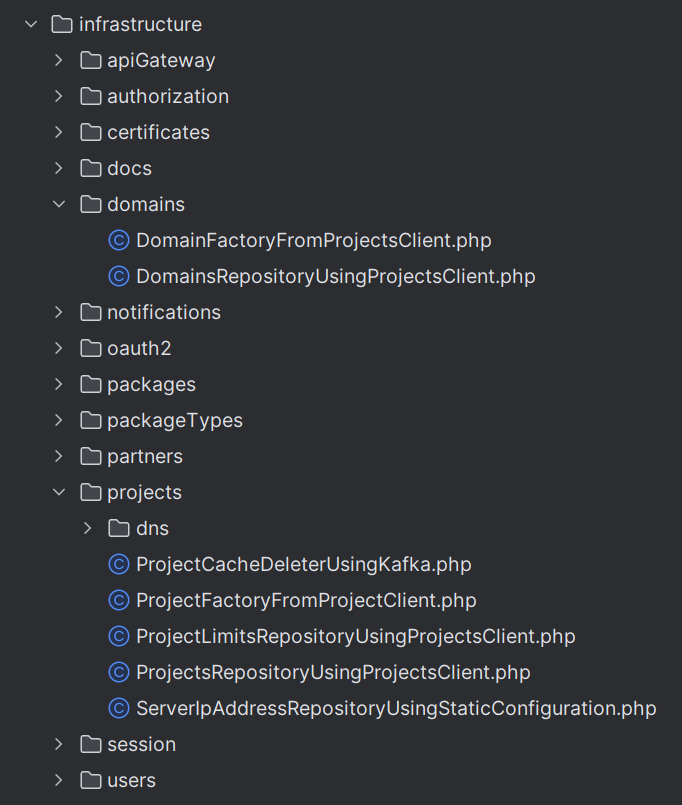Screen dimensions: 682x805
Task: Open ProjectsRepositoryUsingProjectsClient.php file
Action: pos(333,672)
